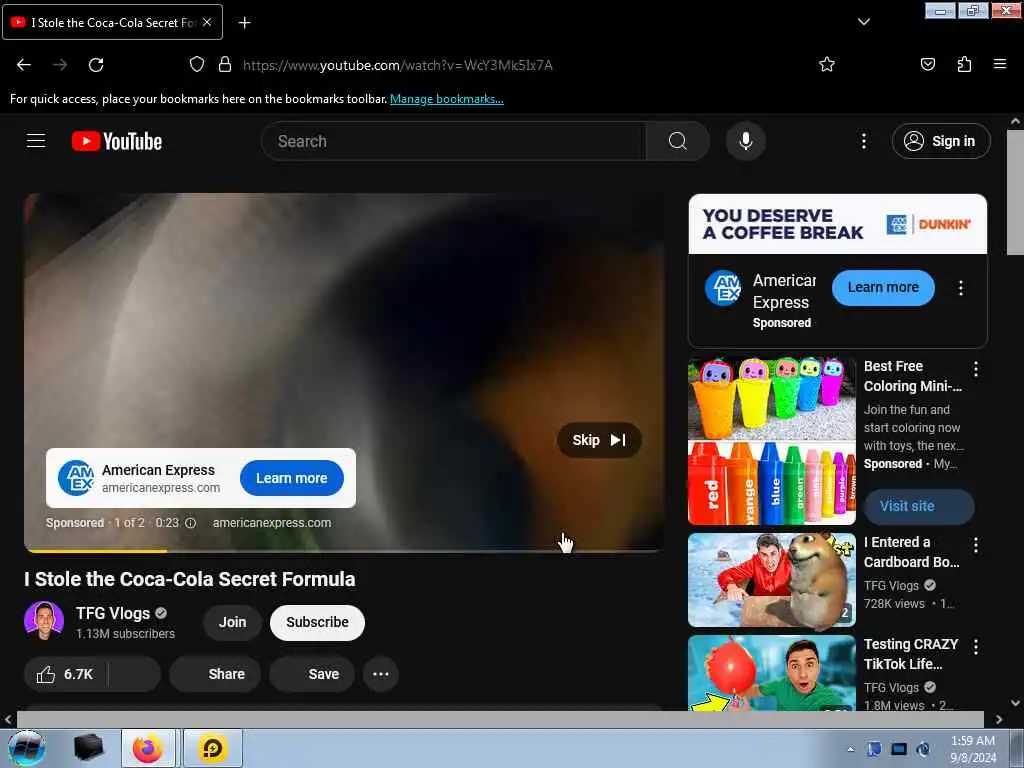This screenshot has height=768, width=1024.
Task: Open YouTube settings three-dot menu
Action: pyautogui.click(x=863, y=141)
